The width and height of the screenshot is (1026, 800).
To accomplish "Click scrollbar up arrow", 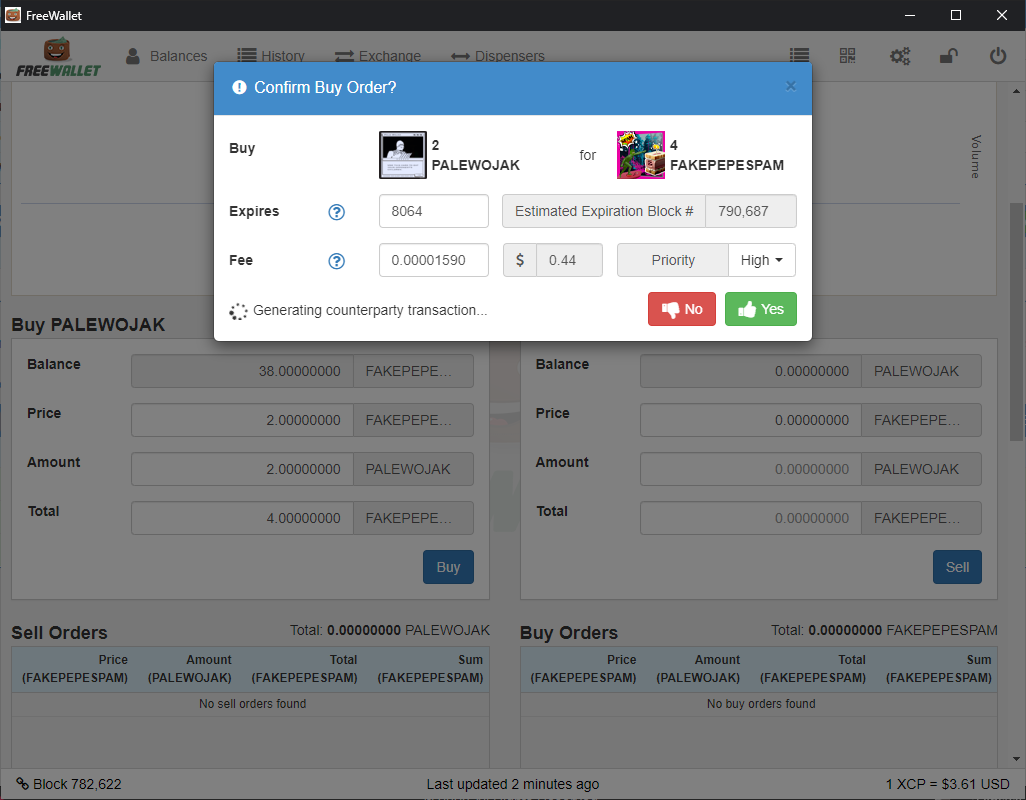I will (x=1016, y=91).
